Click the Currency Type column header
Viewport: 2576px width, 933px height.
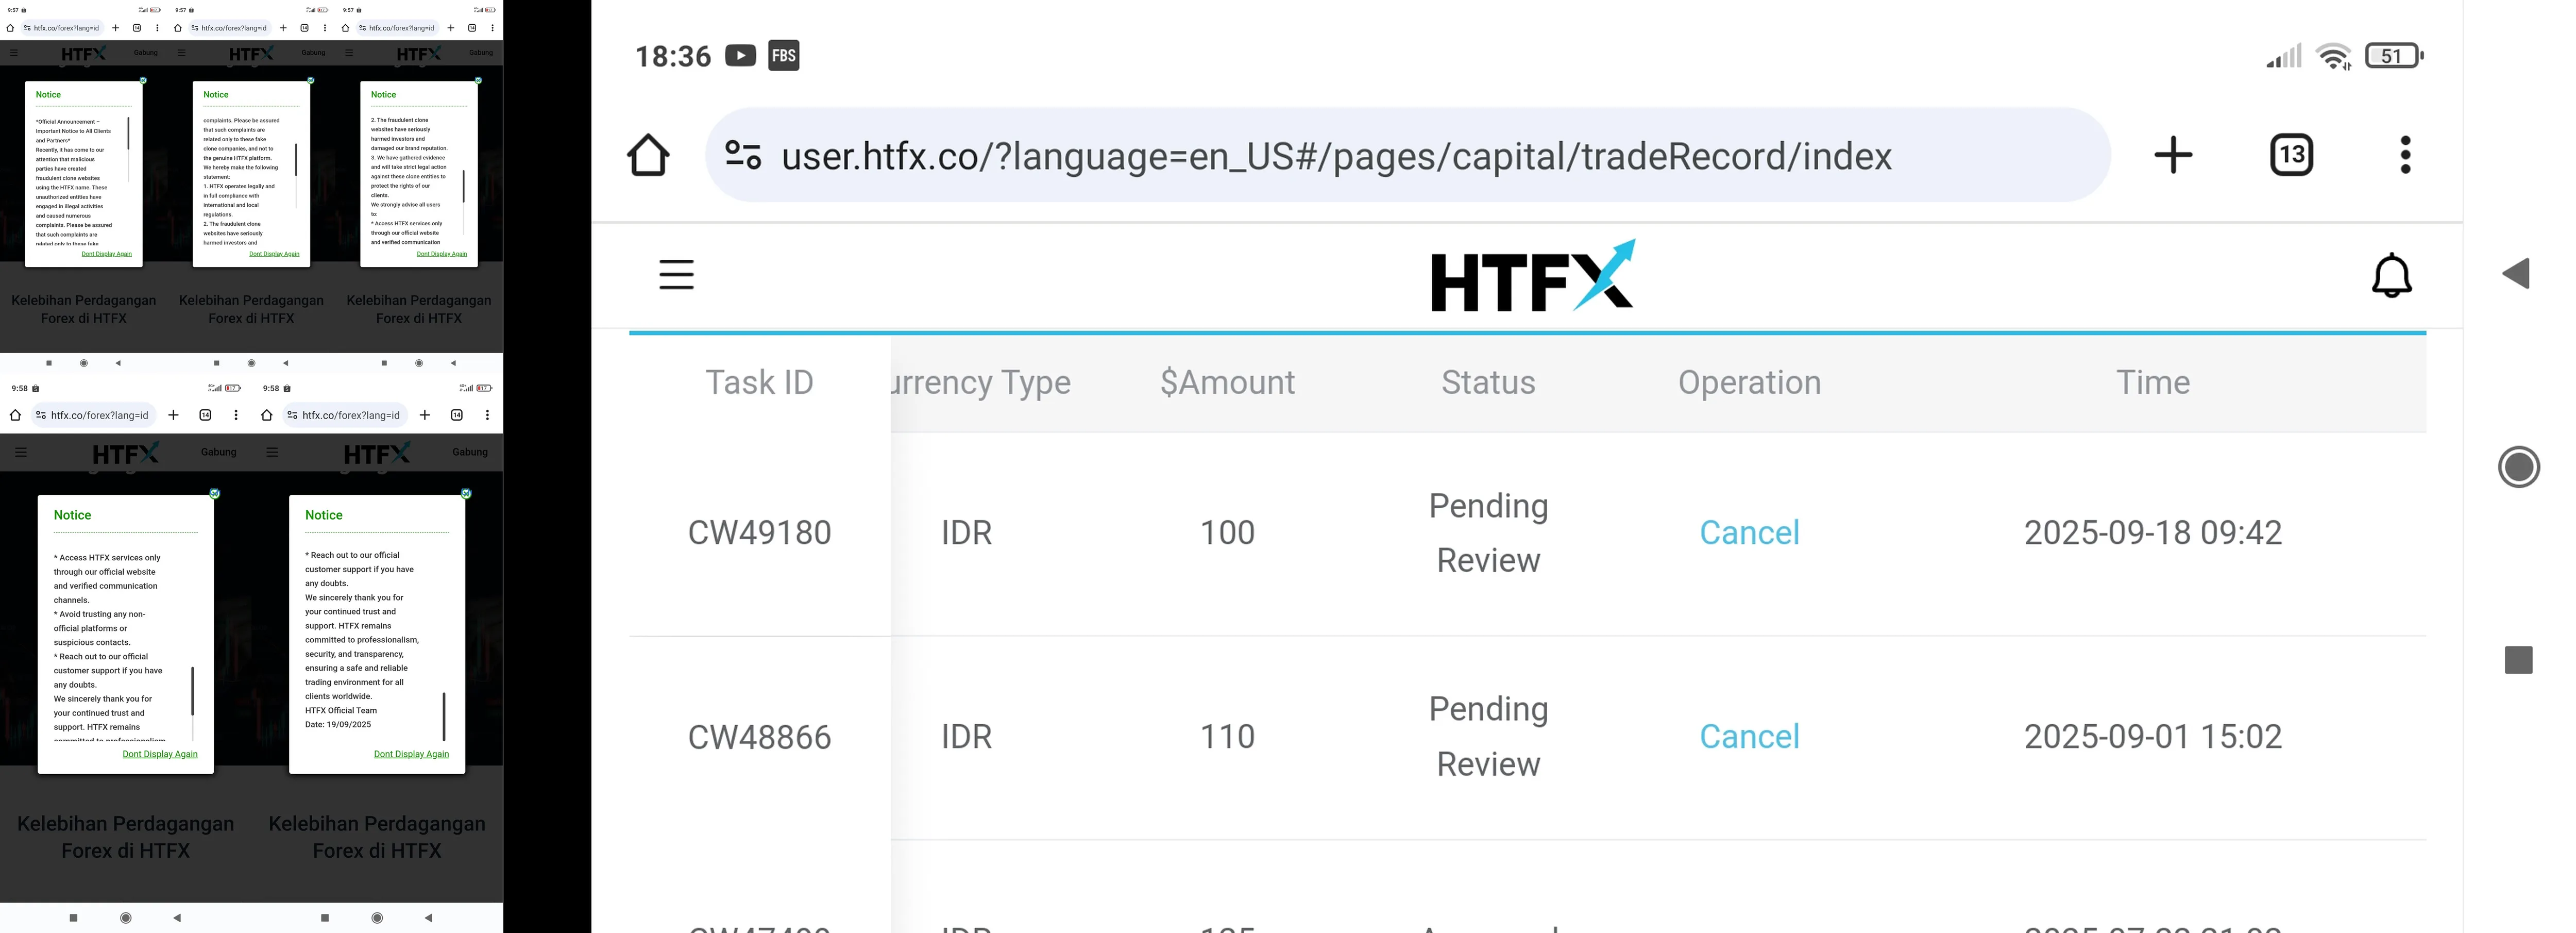980,382
